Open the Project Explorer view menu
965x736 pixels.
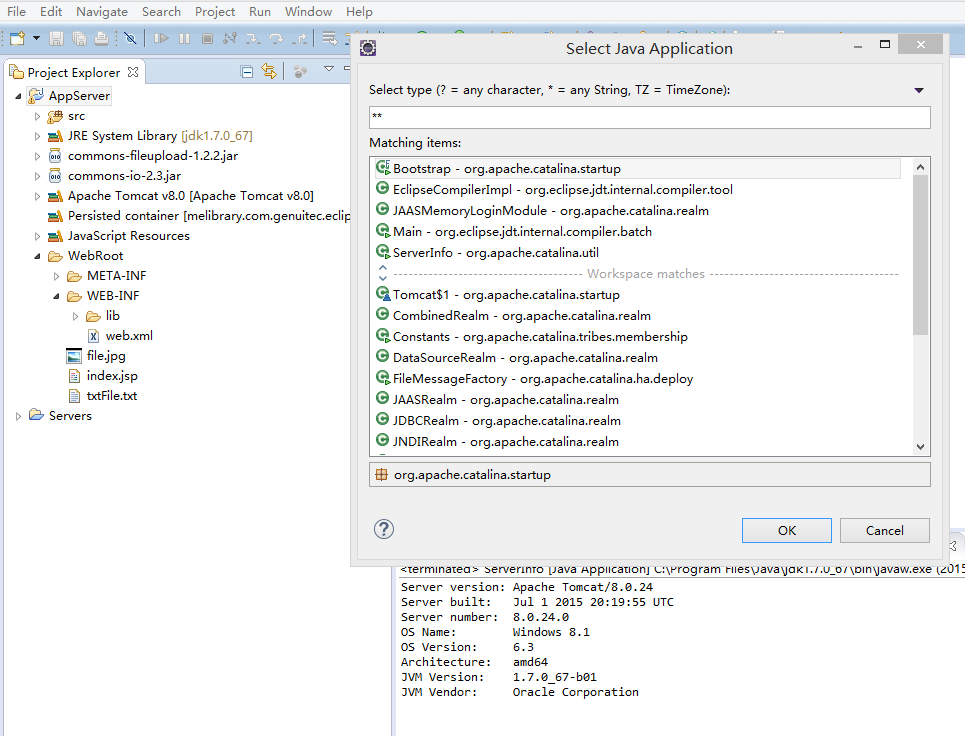pos(329,69)
